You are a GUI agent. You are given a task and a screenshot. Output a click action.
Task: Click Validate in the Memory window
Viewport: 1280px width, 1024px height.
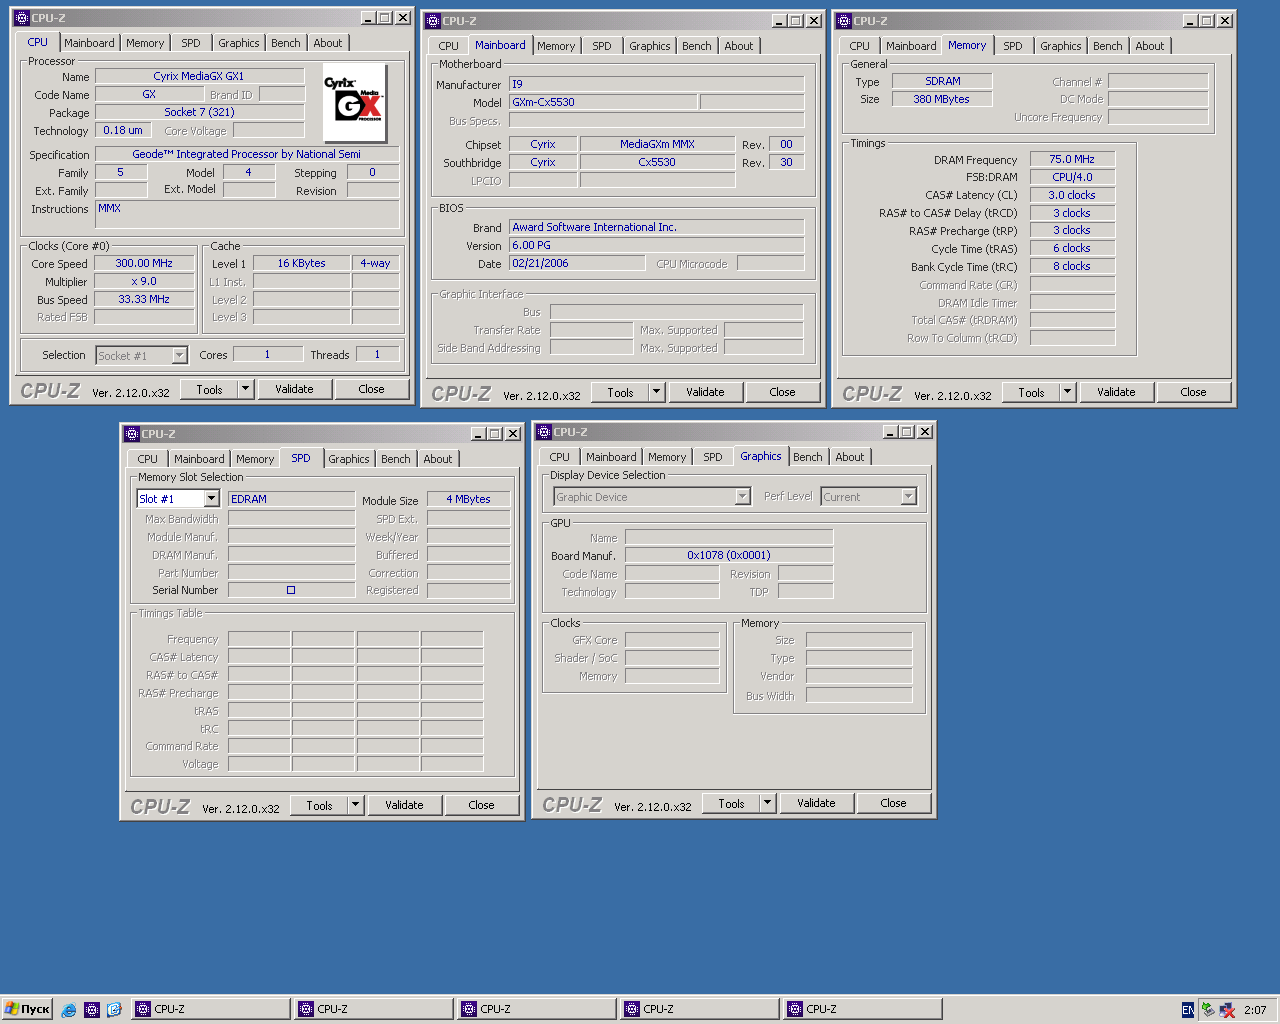[1116, 392]
